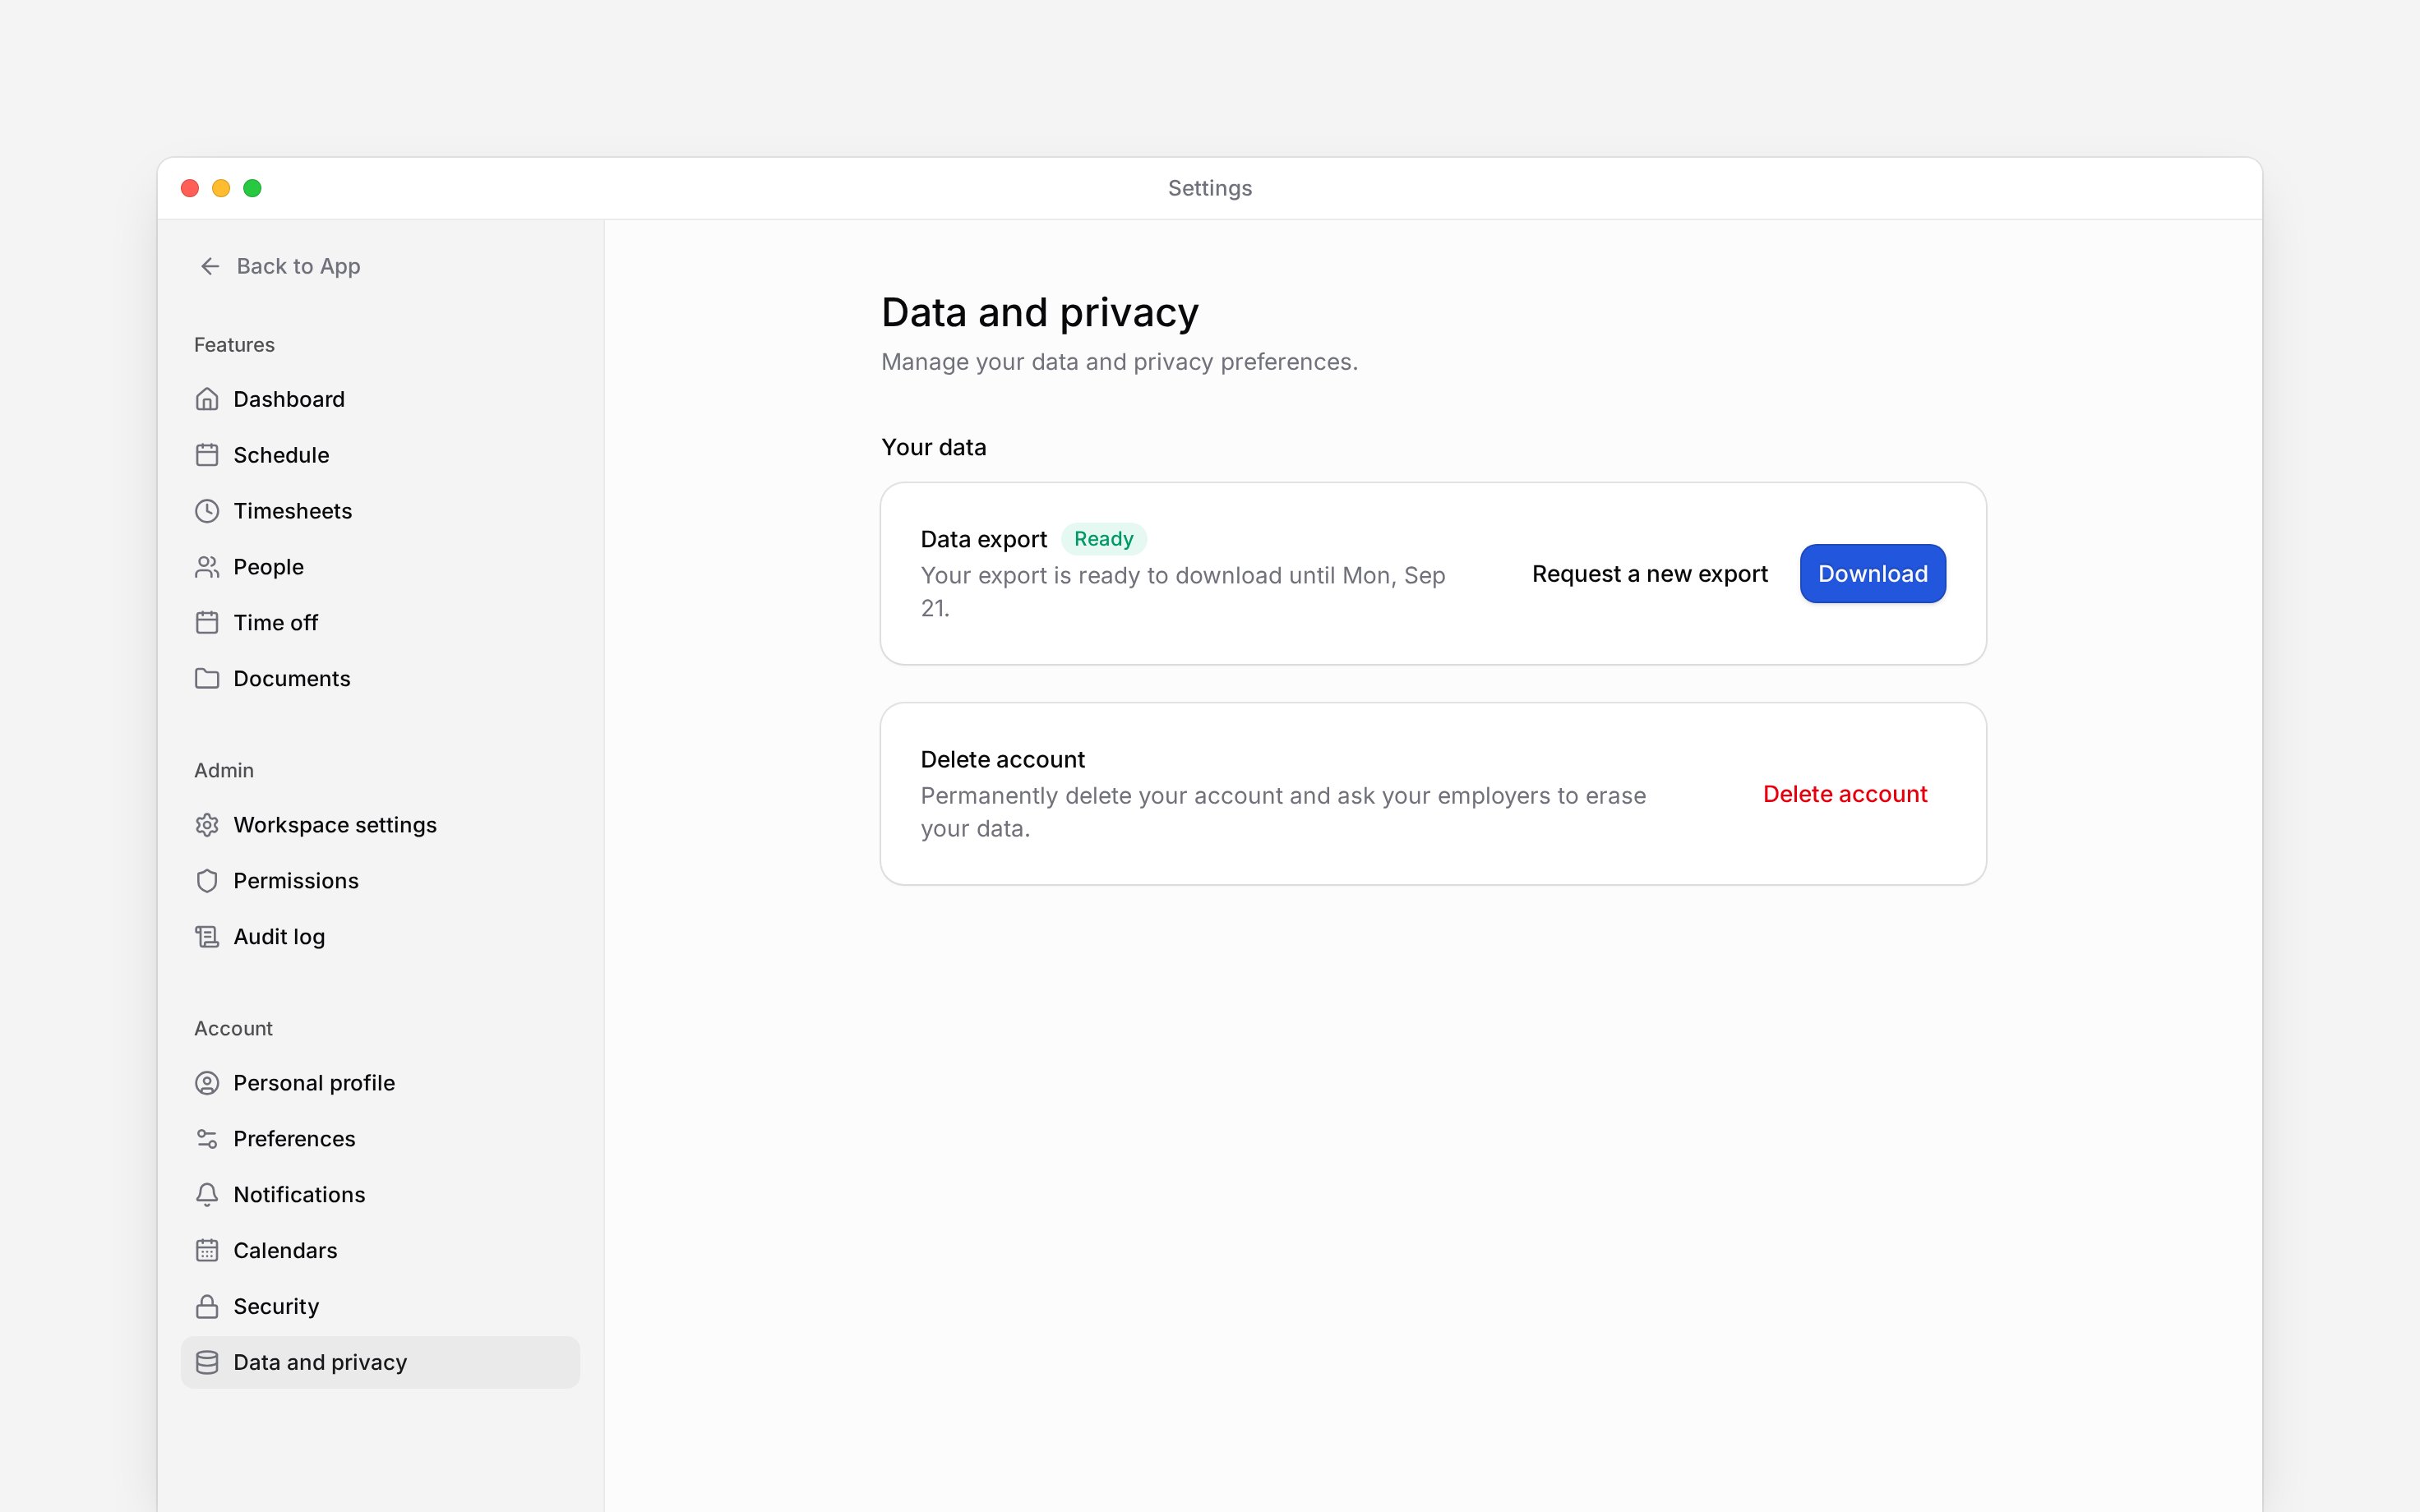Select People in the sidebar

380,567
